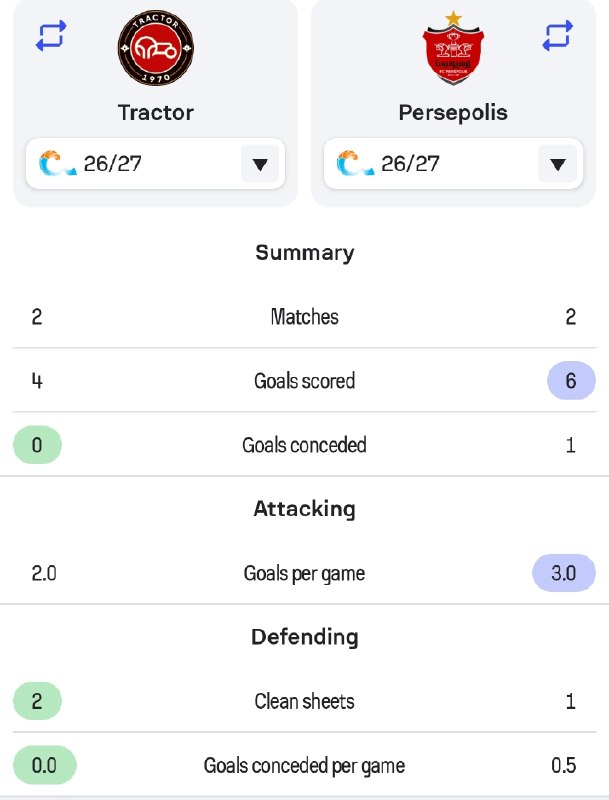Click the swap team icon beside Tractor
Image resolution: width=609 pixels, height=800 pixels.
click(x=51, y=35)
